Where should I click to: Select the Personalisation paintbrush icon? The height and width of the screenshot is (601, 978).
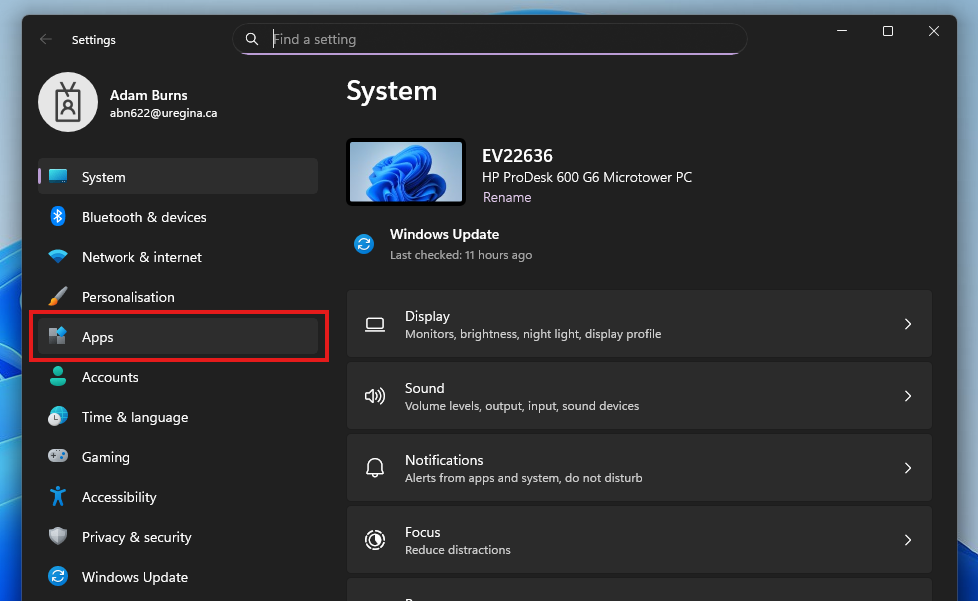click(58, 296)
